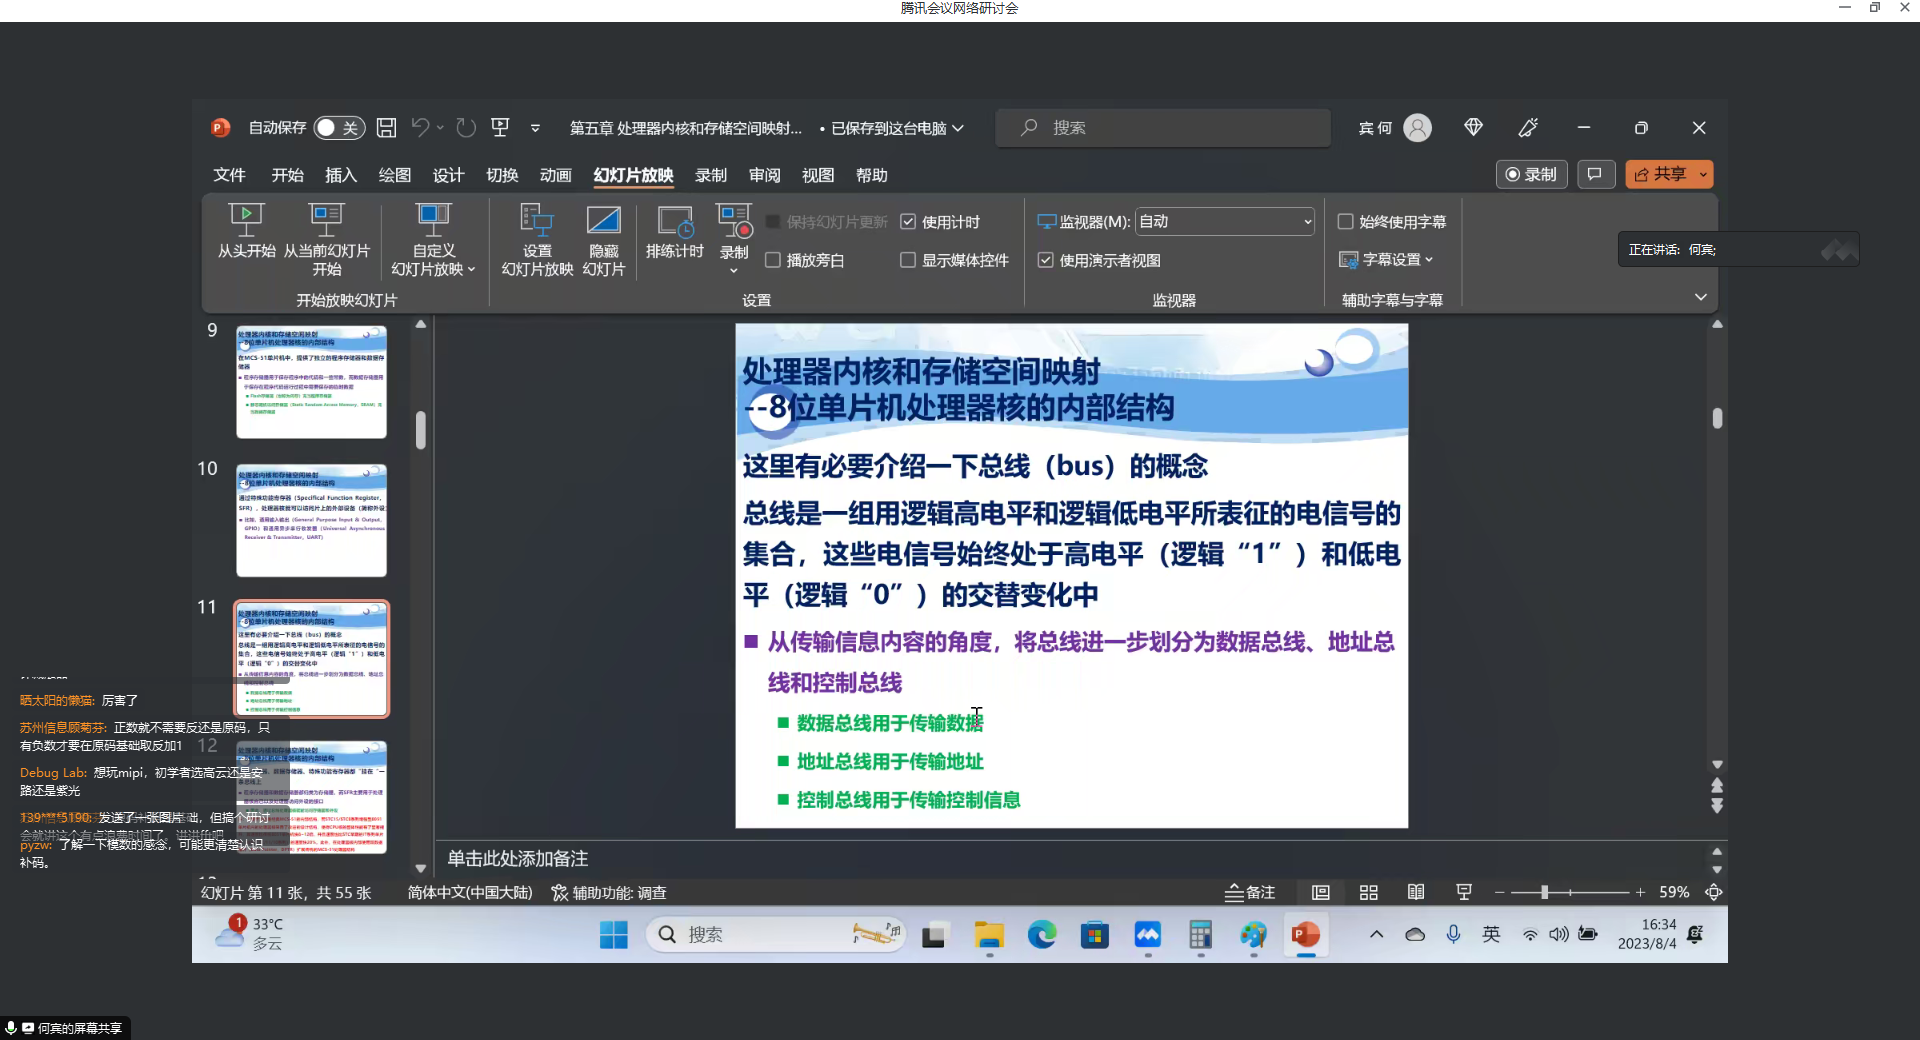Expand 录制 dropdown arrow below record icon

(x=734, y=271)
